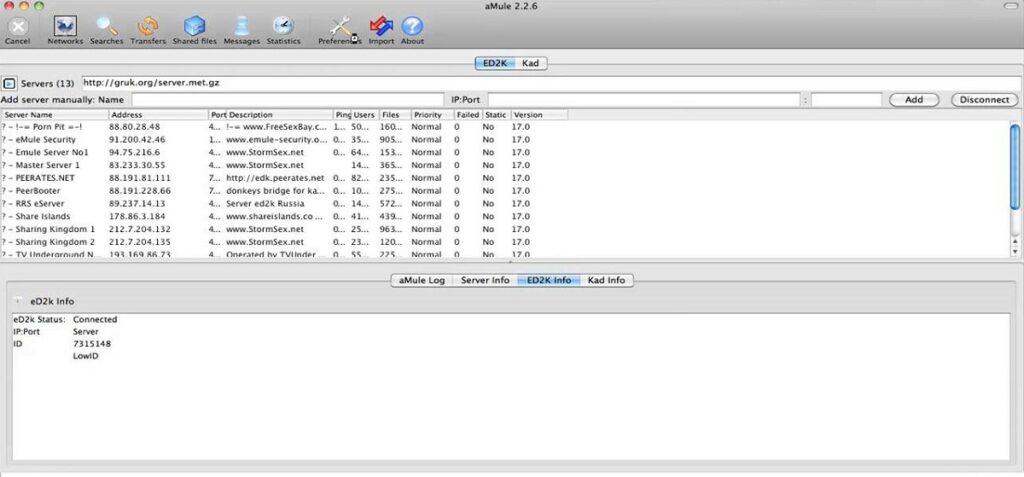Viewport: 1024px width, 477px height.
Task: Switch to the Kad network tab
Action: [x=532, y=63]
